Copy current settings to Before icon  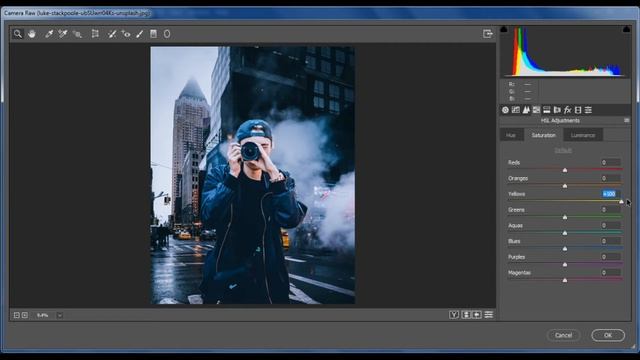tap(477, 315)
